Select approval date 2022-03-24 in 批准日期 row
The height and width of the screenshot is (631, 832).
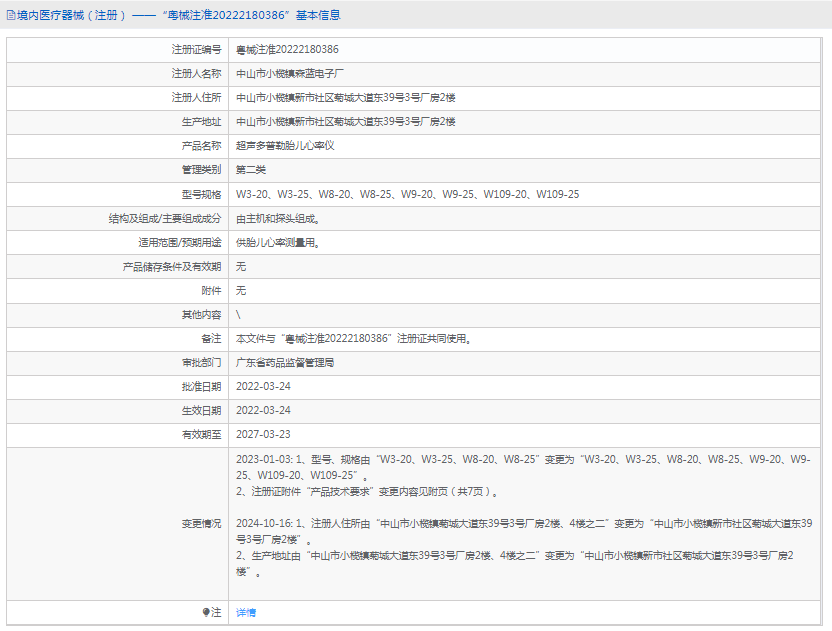tap(263, 386)
